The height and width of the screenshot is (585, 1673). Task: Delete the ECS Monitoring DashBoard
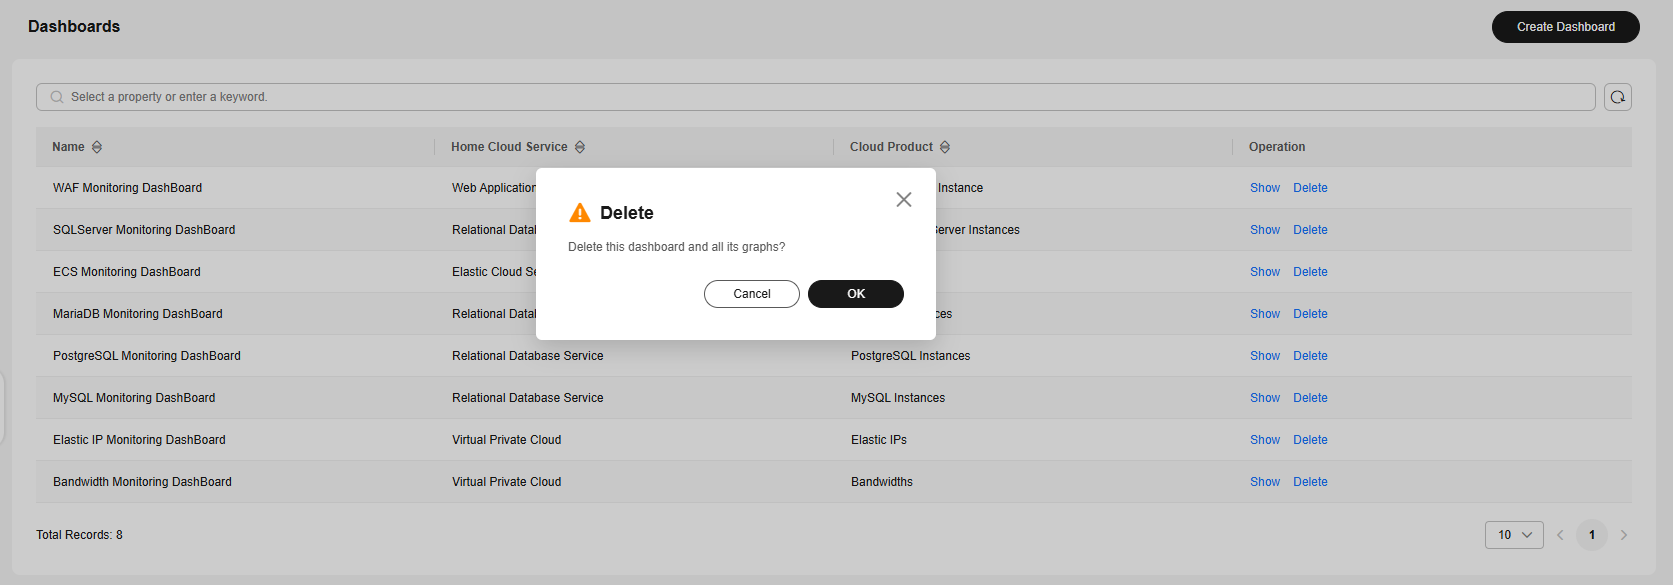(1310, 272)
